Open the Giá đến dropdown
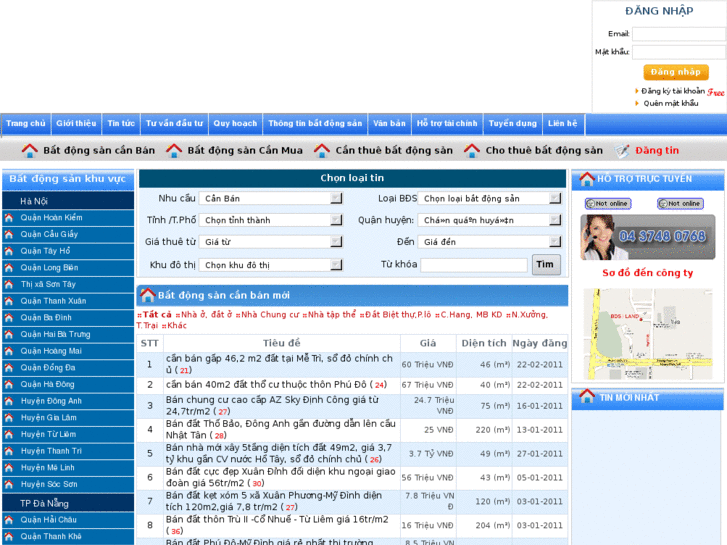The width and height of the screenshot is (727, 545). pos(490,242)
